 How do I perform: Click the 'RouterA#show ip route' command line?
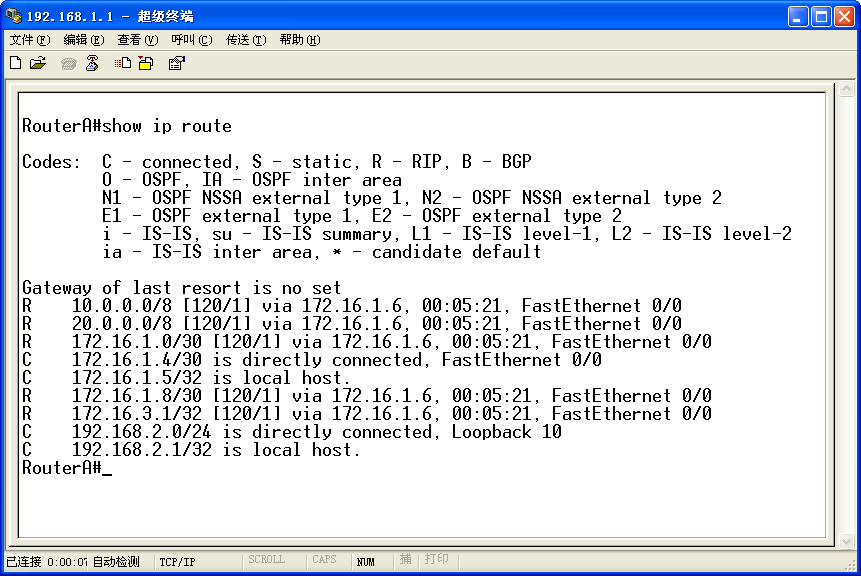tap(127, 126)
